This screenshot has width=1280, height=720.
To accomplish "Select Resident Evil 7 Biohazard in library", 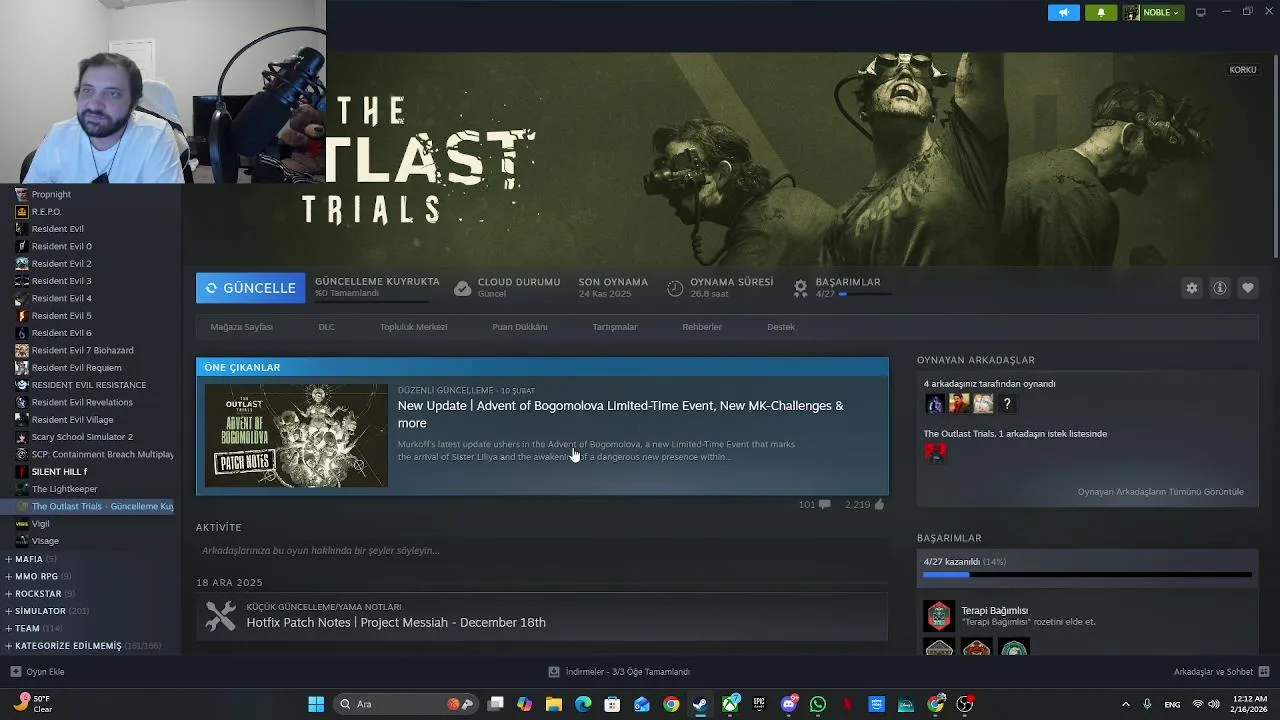I will pyautogui.click(x=82, y=350).
